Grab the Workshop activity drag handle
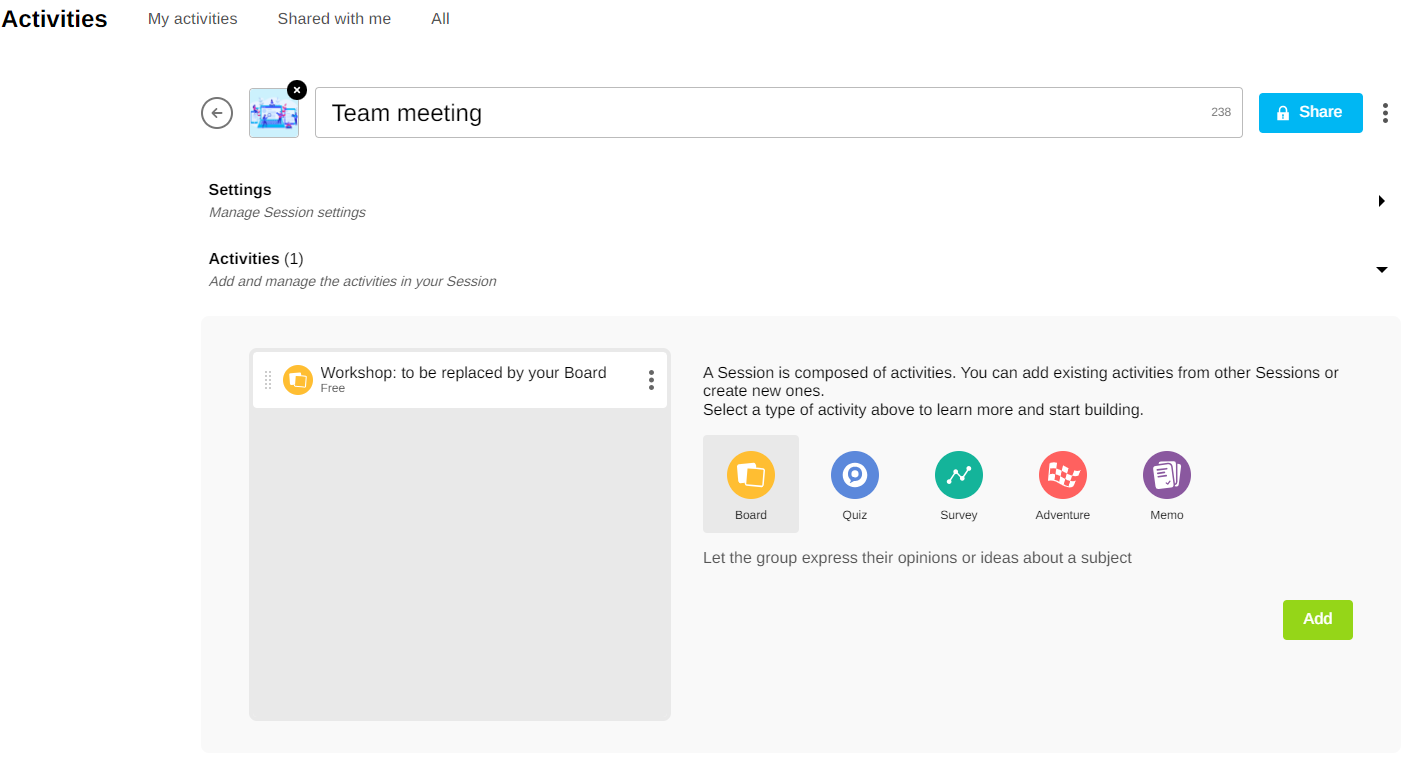 click(x=268, y=380)
